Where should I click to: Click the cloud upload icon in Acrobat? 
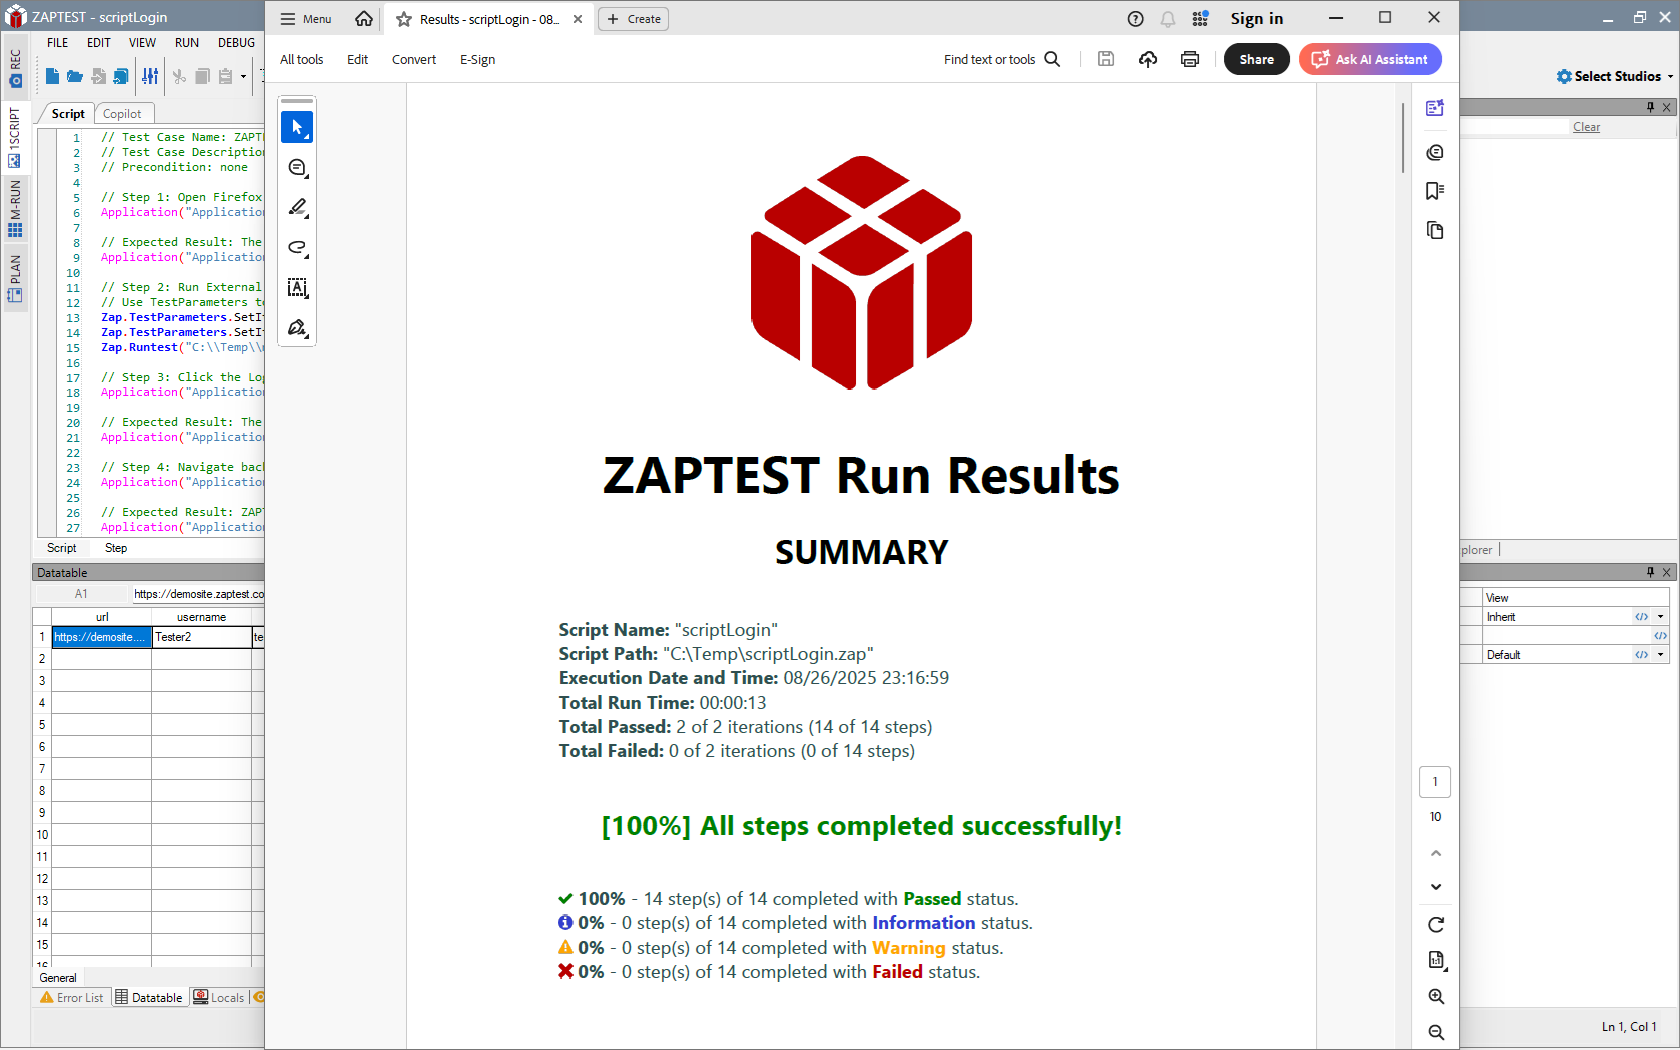coord(1148,59)
